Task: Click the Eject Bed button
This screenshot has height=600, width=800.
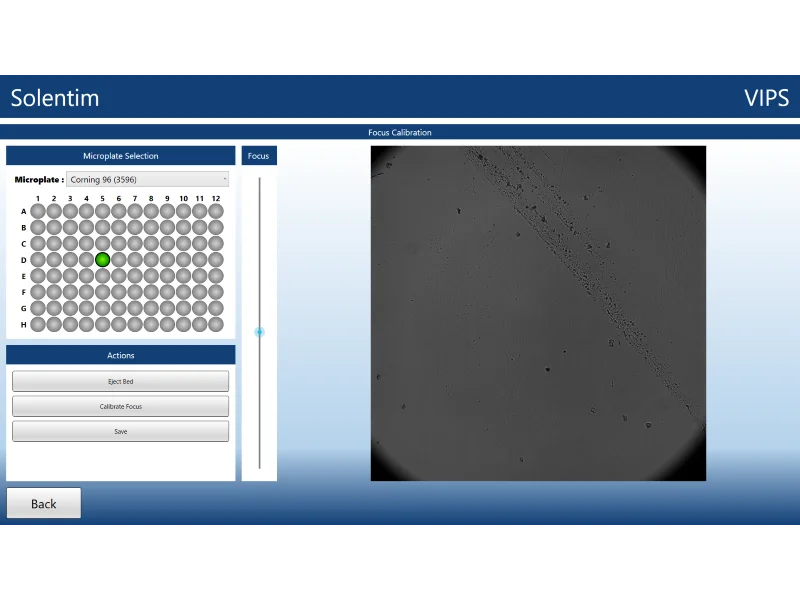Action: click(x=120, y=381)
